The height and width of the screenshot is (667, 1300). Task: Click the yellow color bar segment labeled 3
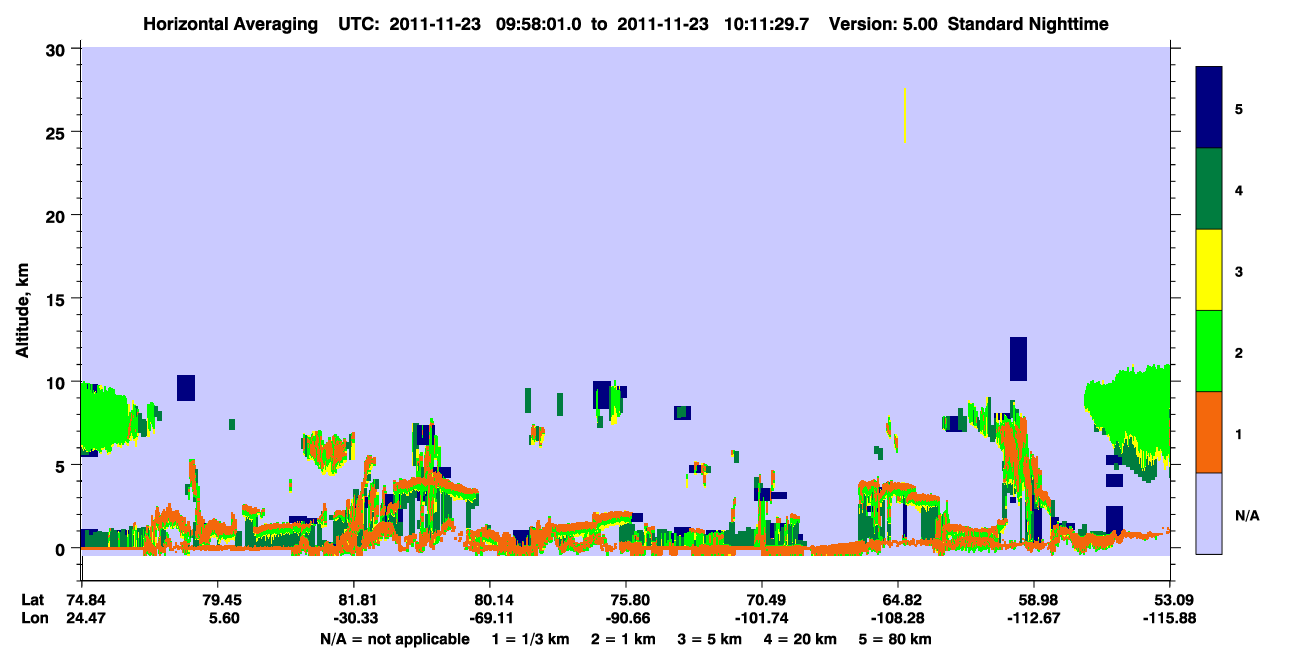(x=1209, y=270)
